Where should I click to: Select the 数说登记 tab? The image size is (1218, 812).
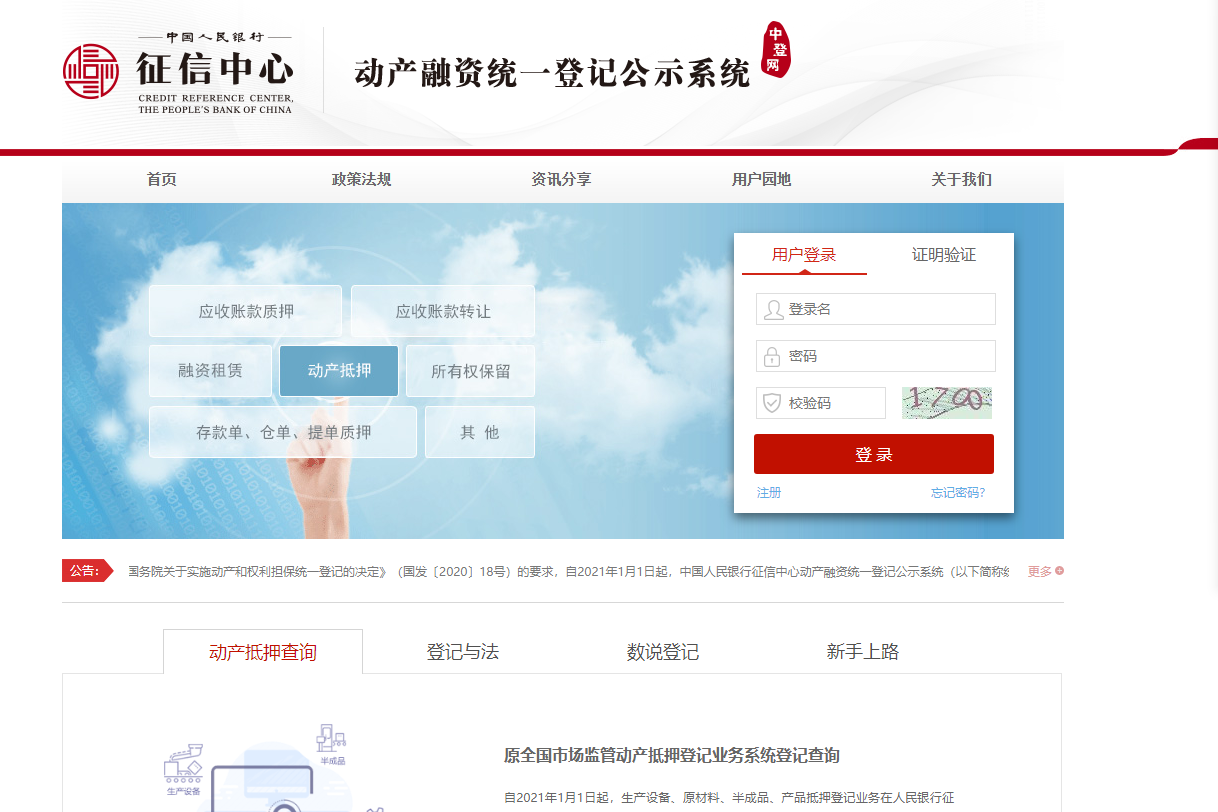(x=663, y=652)
